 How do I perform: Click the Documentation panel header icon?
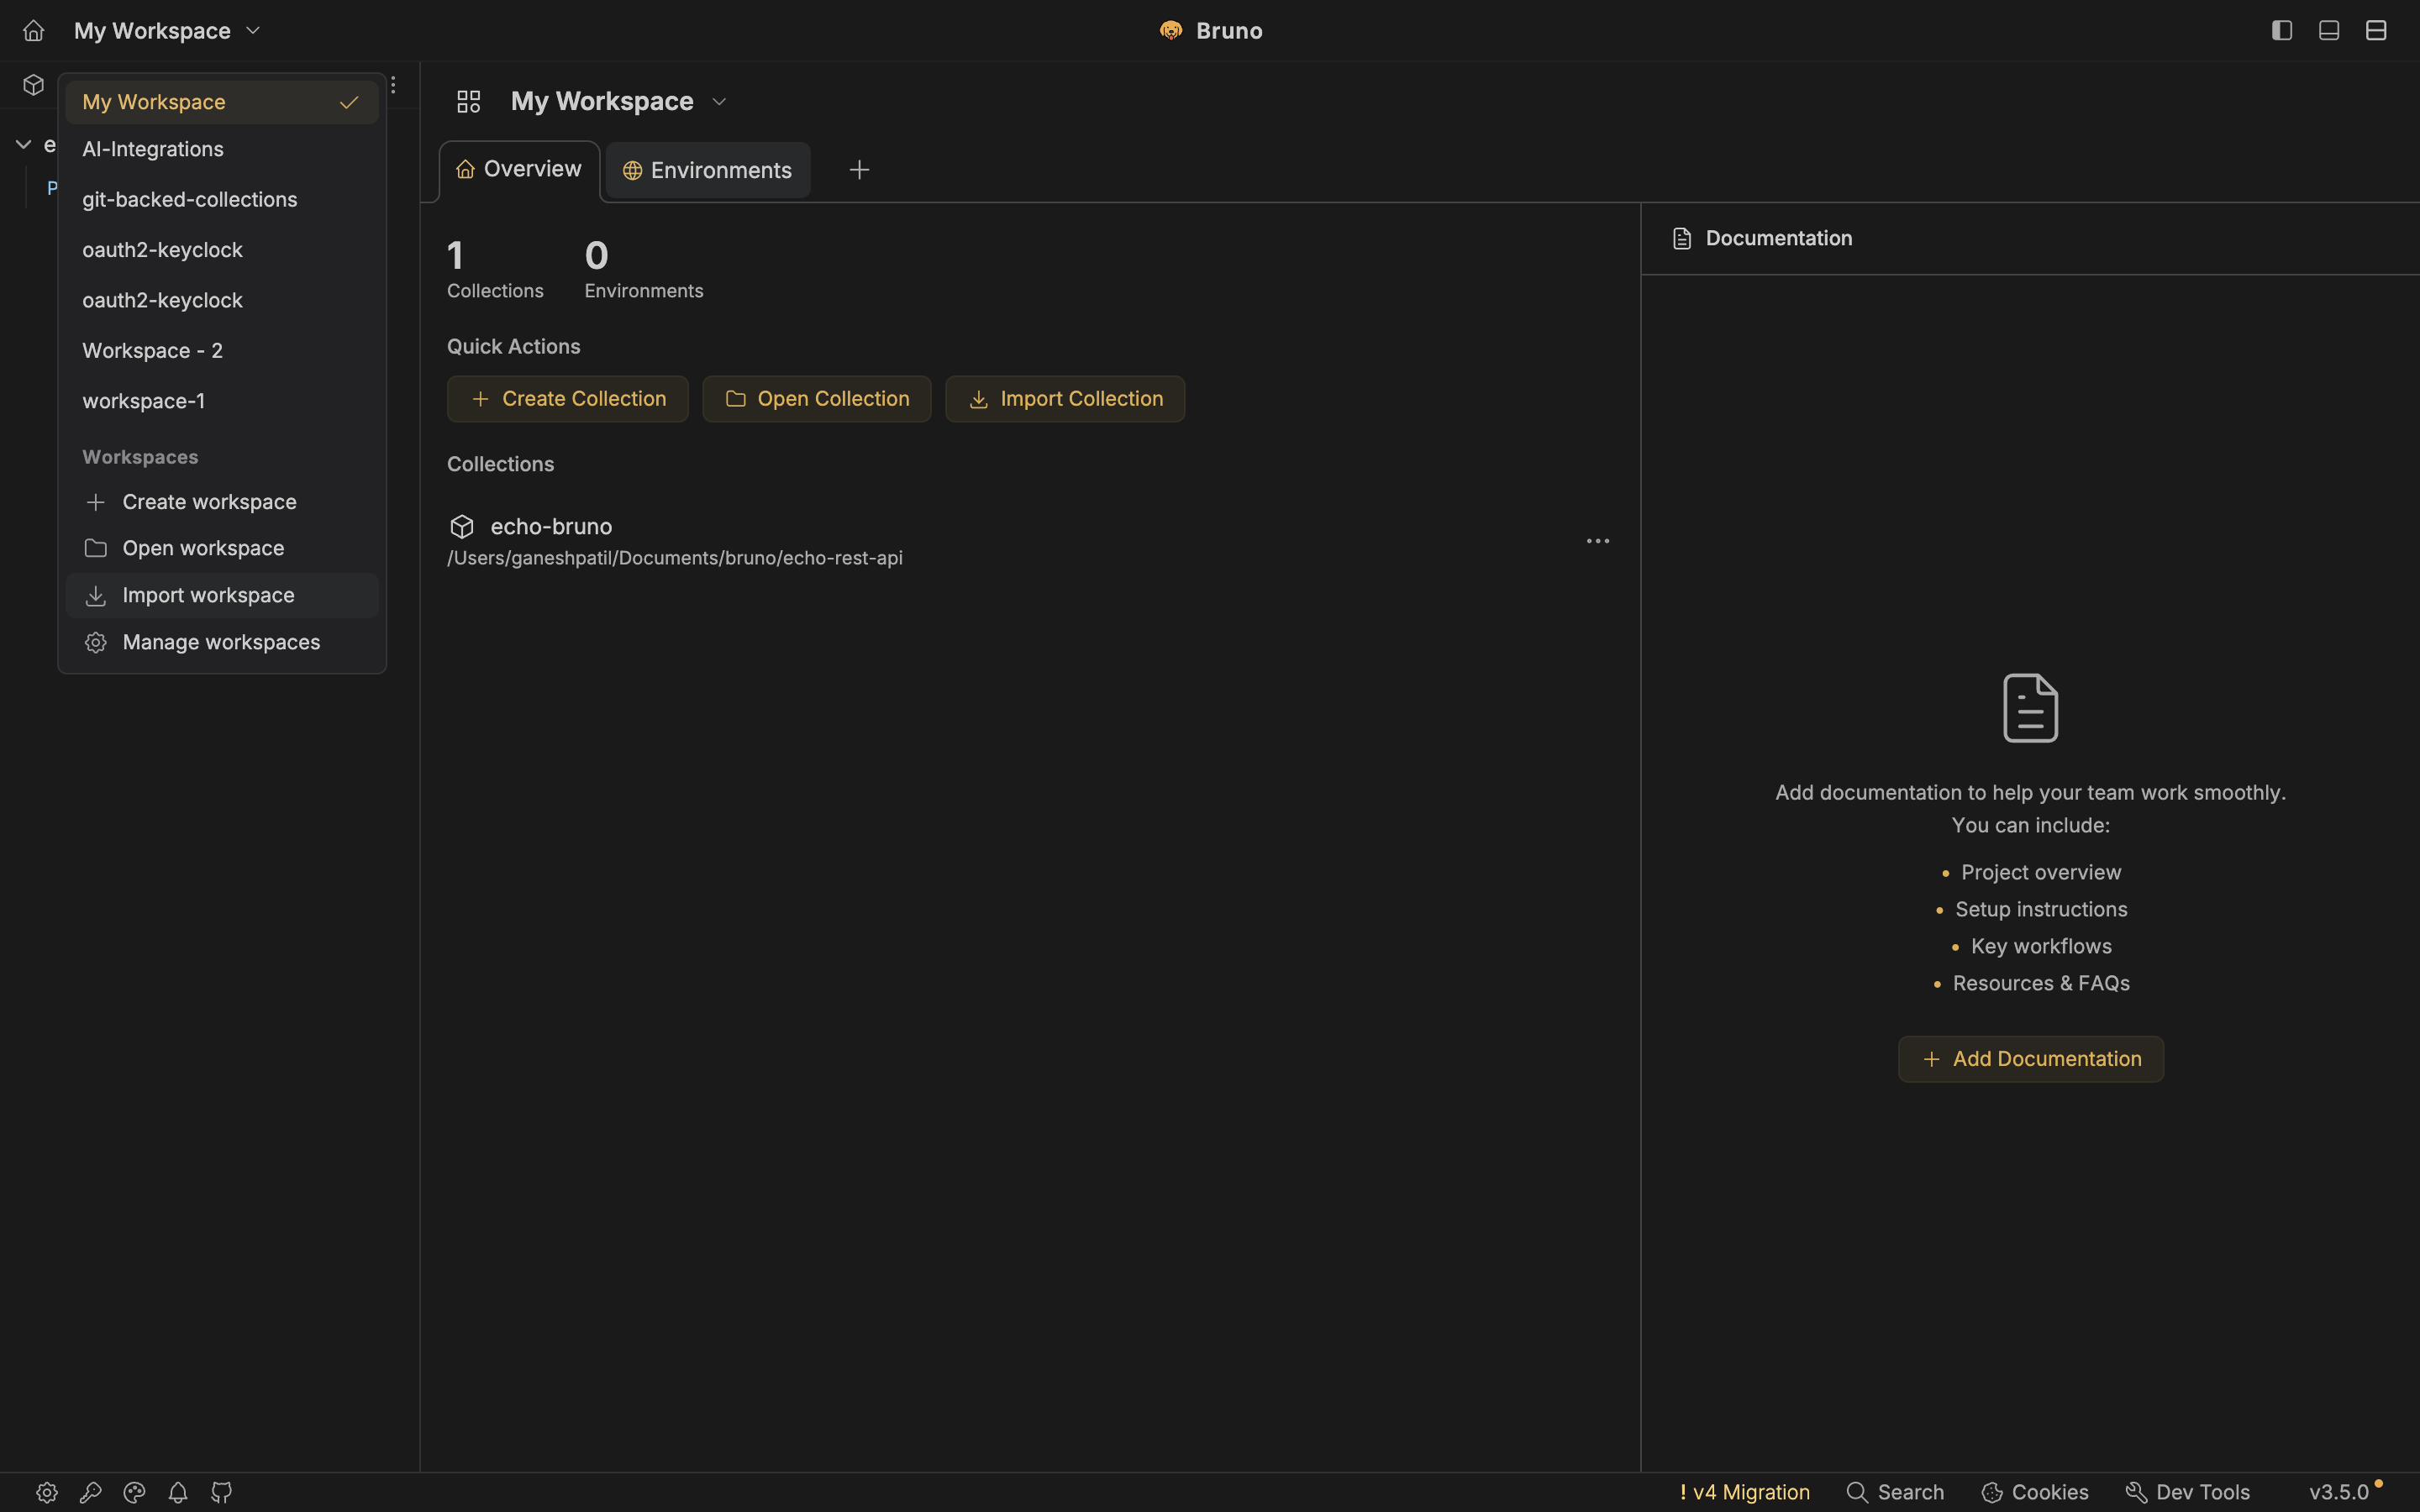(x=1682, y=239)
